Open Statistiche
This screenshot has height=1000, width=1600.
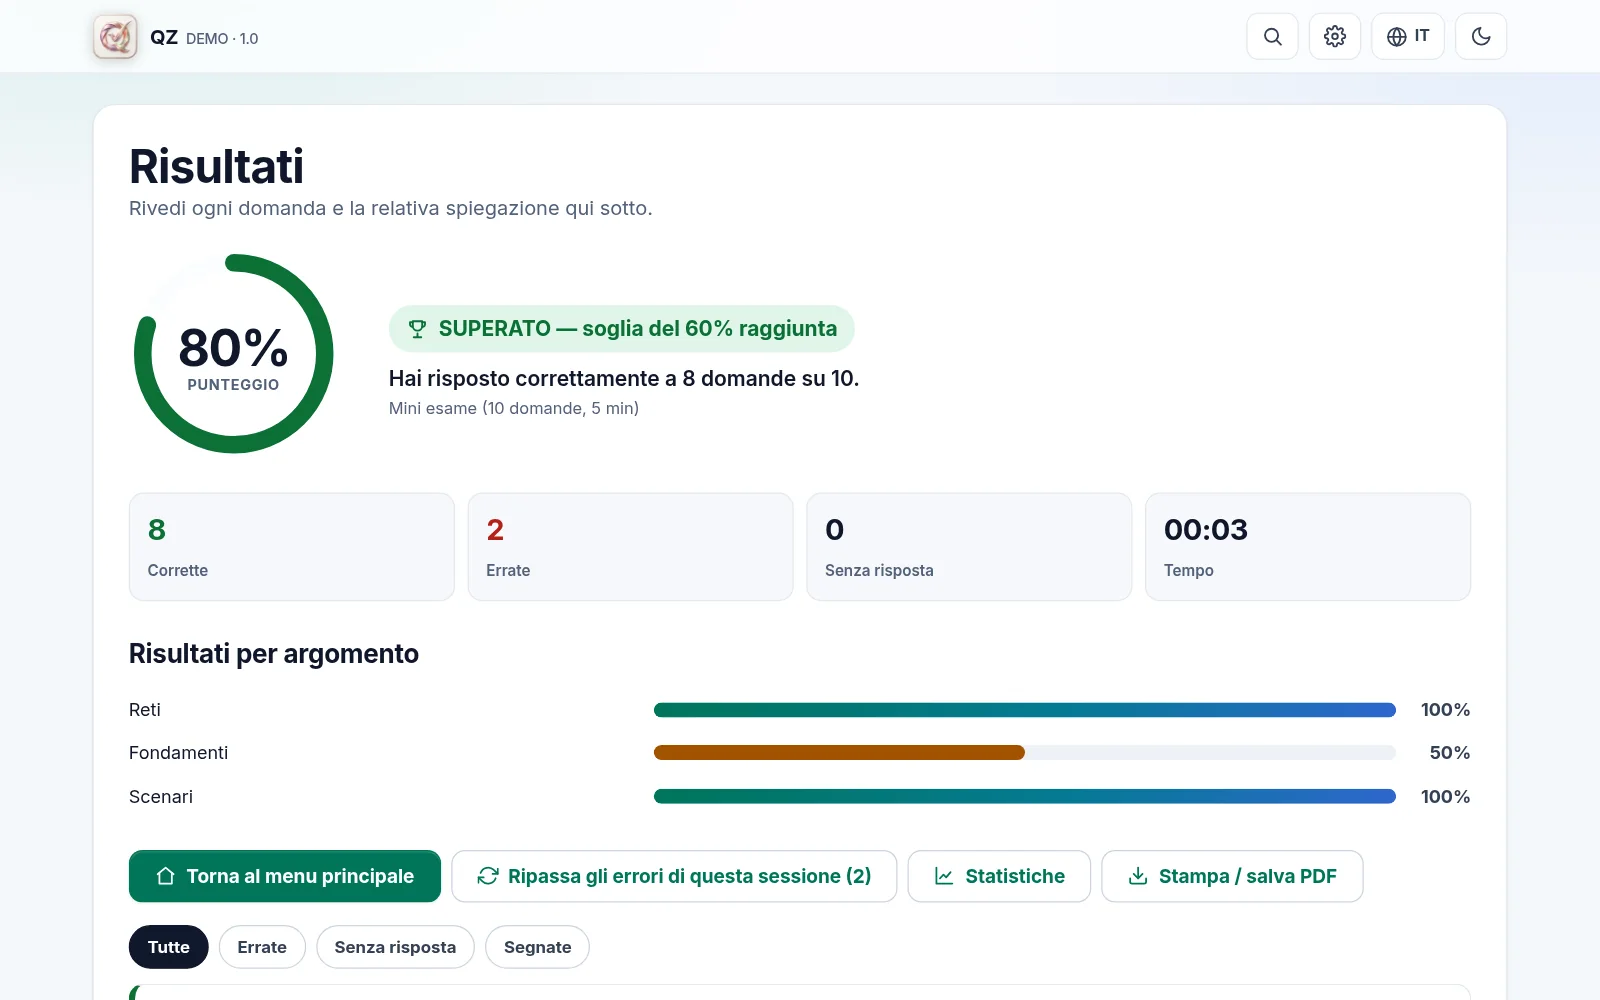click(999, 876)
